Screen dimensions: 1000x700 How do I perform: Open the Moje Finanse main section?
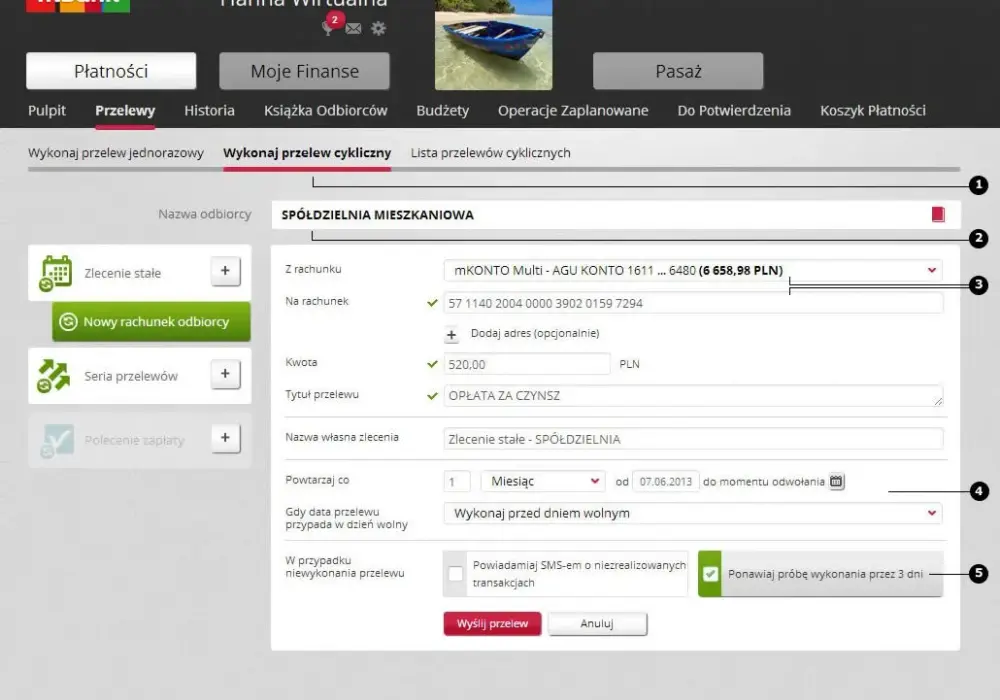(x=304, y=71)
